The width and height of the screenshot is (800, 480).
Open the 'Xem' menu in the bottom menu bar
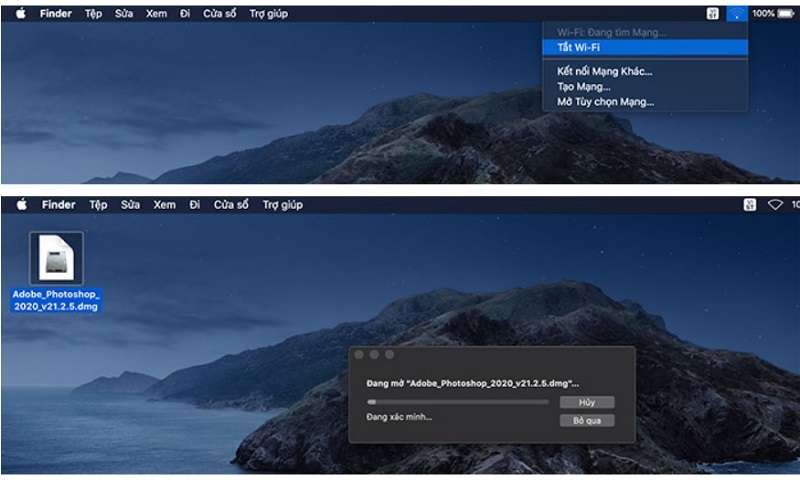[164, 205]
